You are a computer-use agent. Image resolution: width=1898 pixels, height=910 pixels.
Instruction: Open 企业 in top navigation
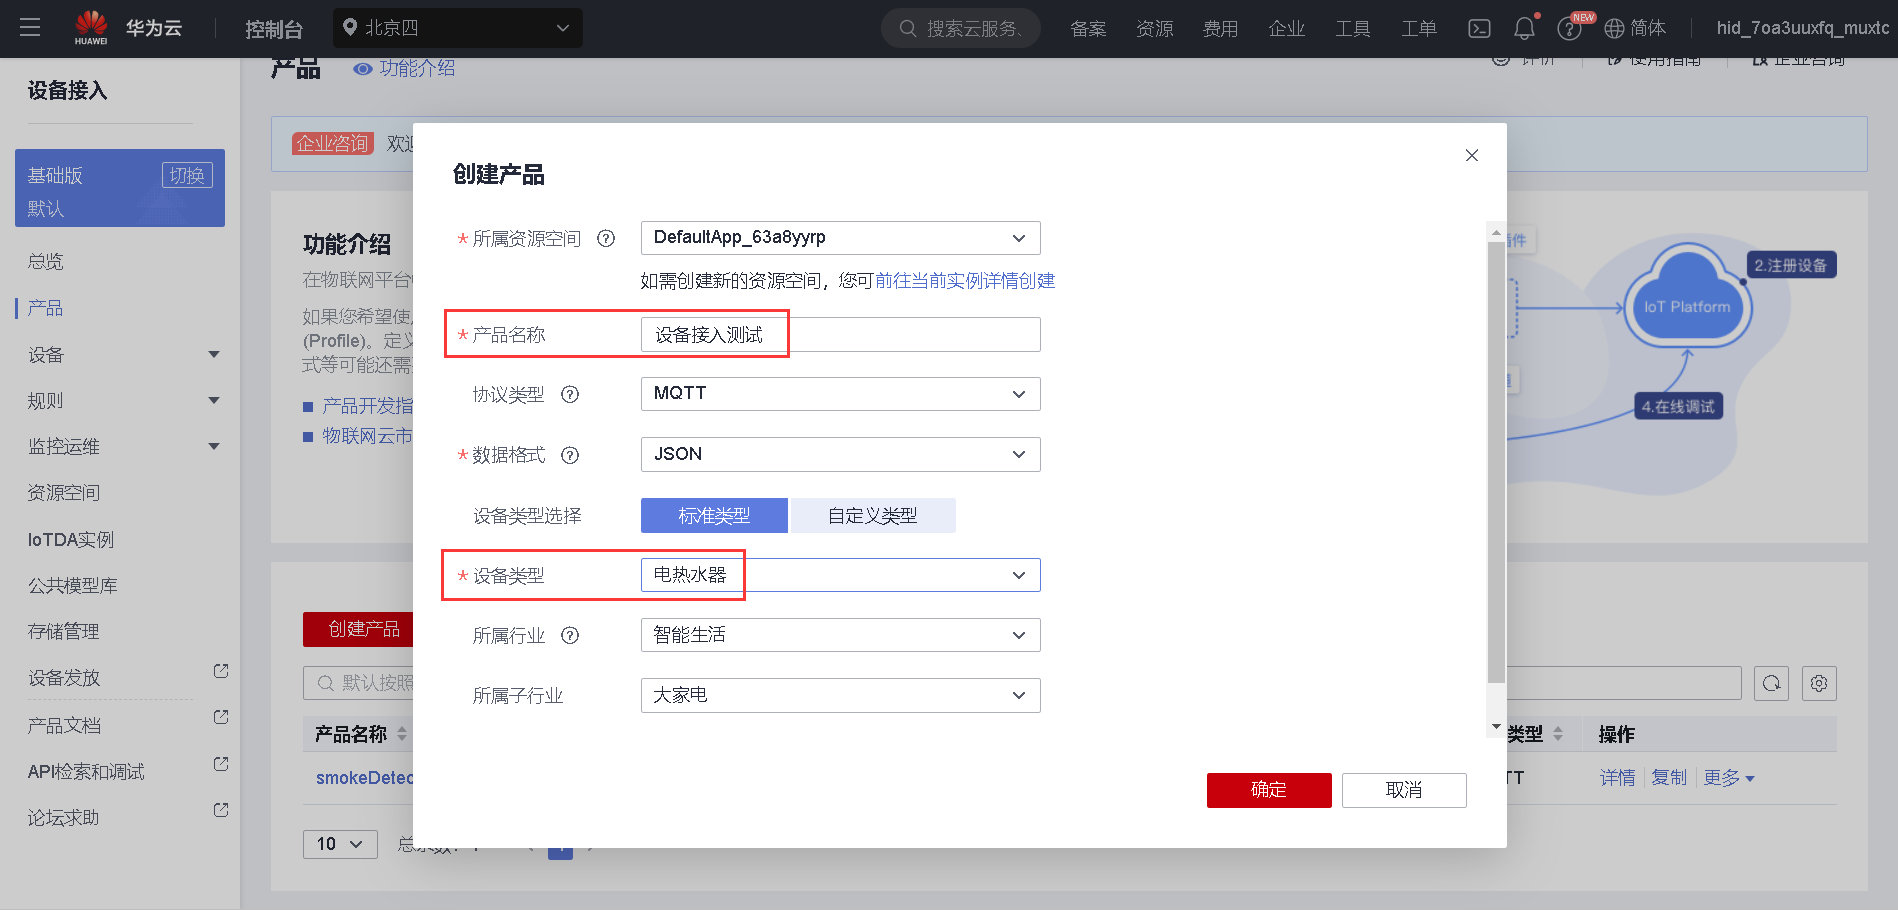(x=1286, y=29)
